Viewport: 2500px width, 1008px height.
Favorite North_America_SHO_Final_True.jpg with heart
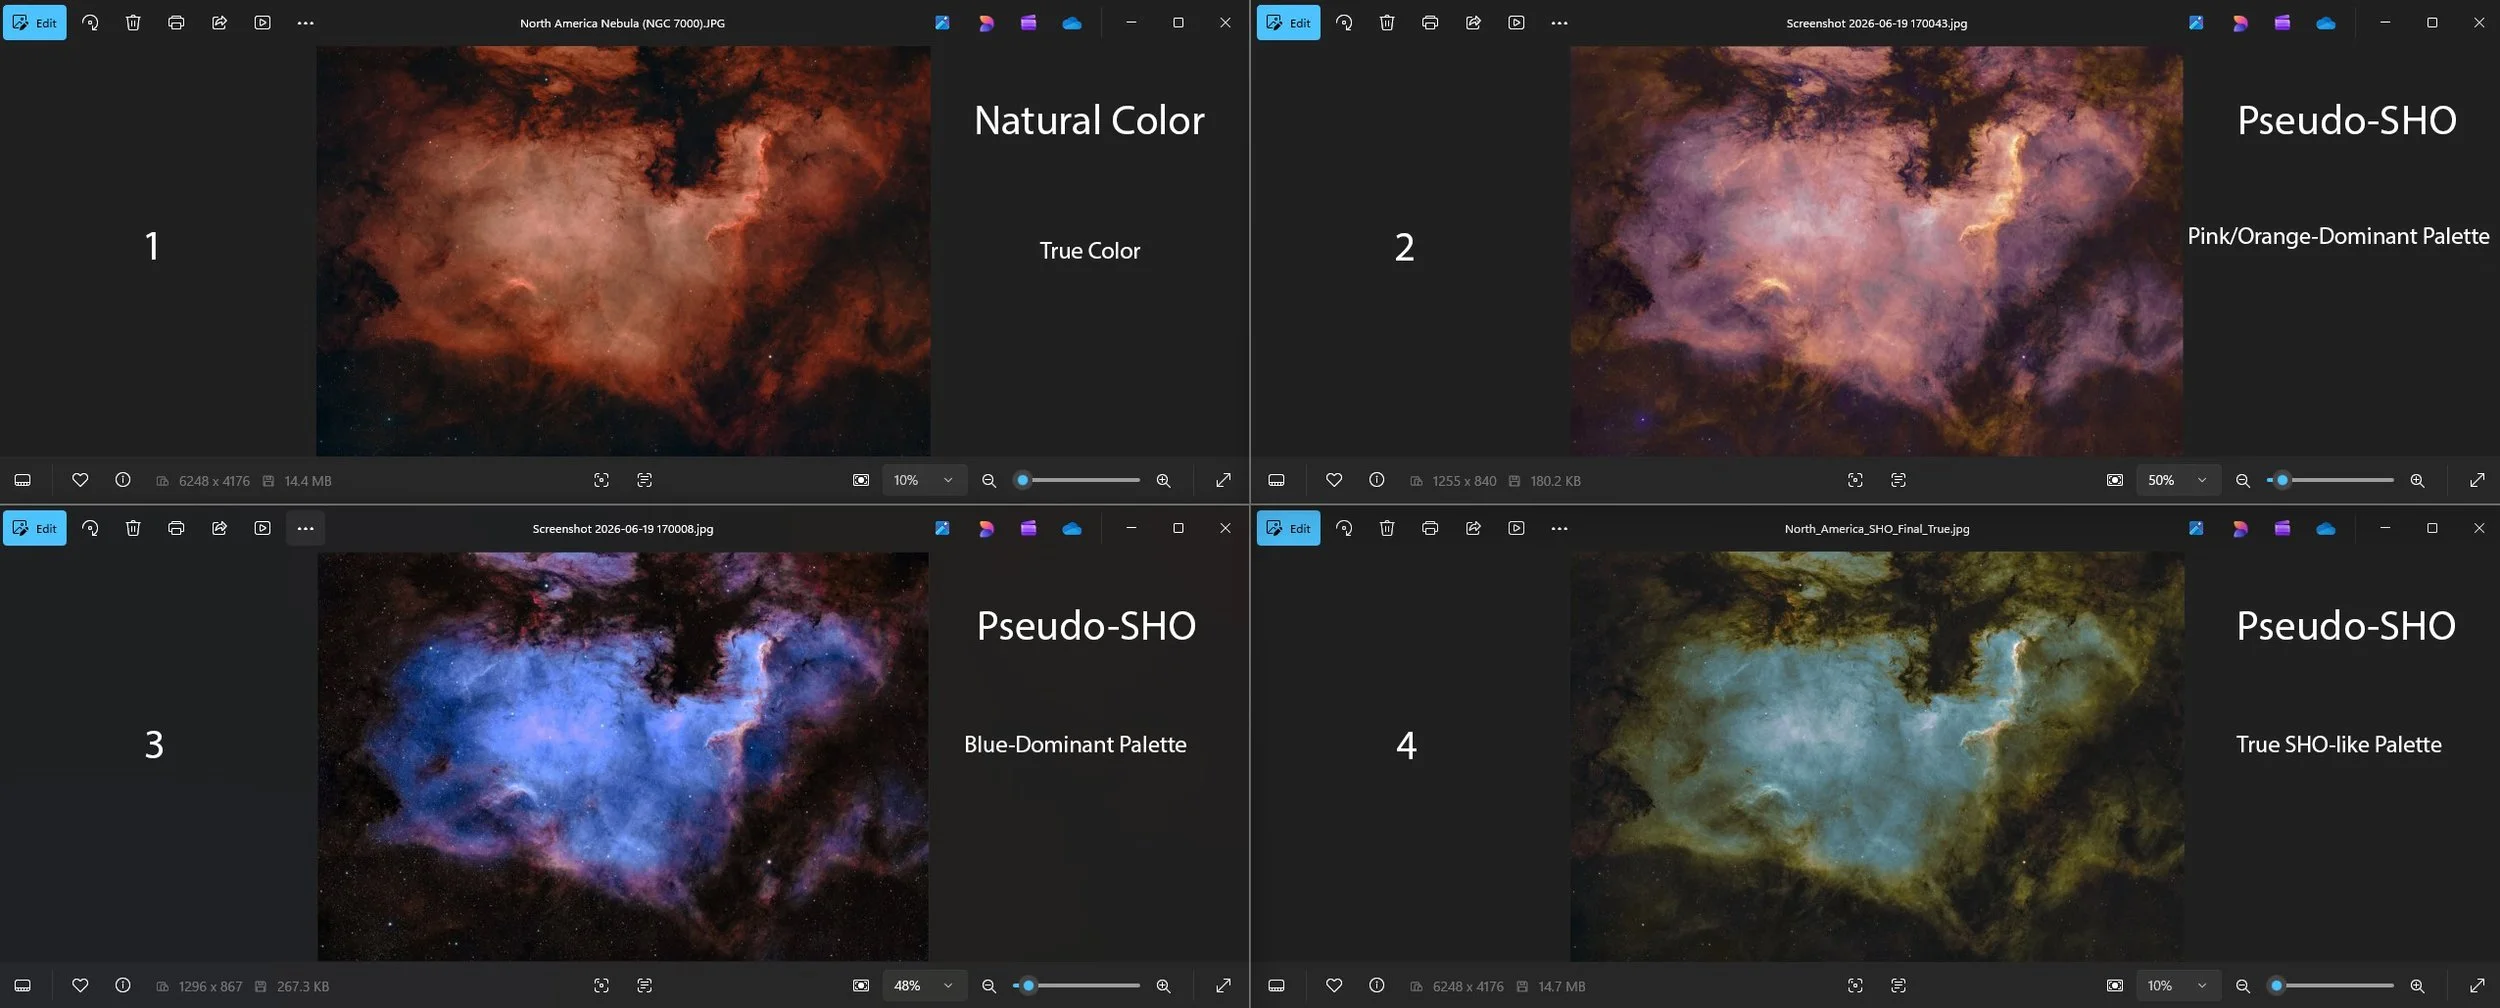[1334, 985]
